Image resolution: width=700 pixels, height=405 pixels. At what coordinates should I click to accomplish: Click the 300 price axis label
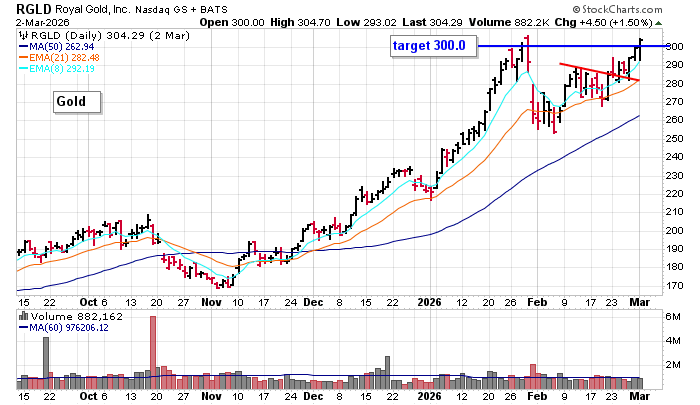tap(676, 47)
